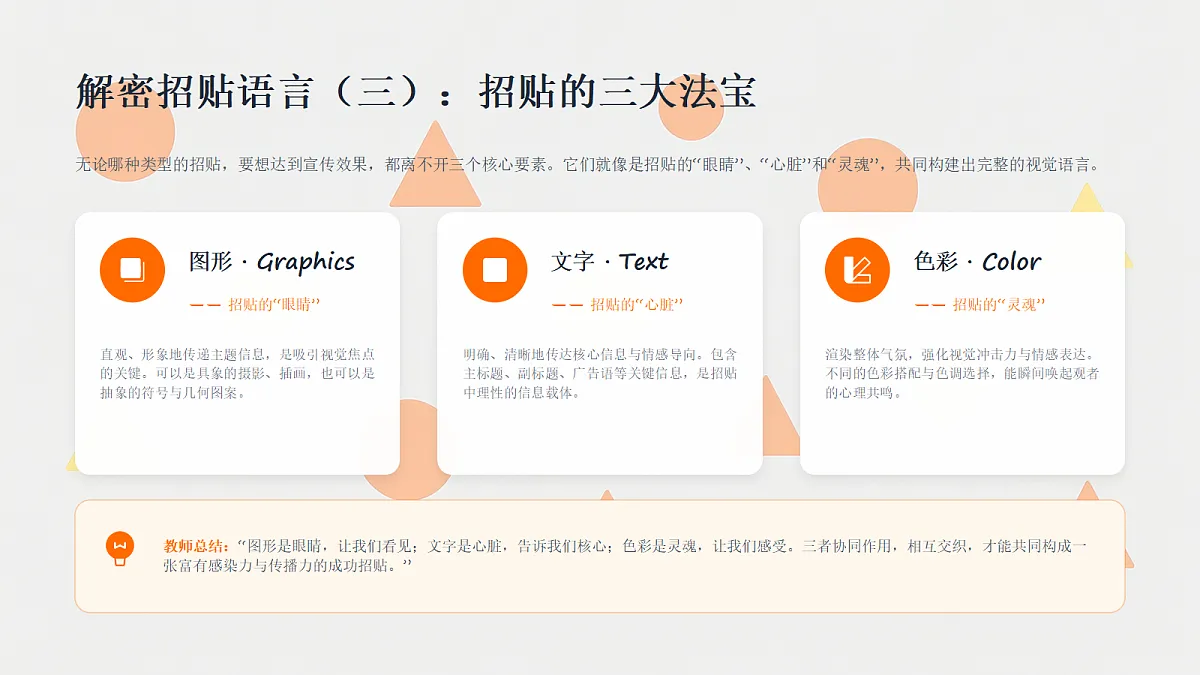This screenshot has width=1200, height=675.
Task: Click the intro paragraph starting 无论哪种类型的招贴
Action: pos(588,165)
